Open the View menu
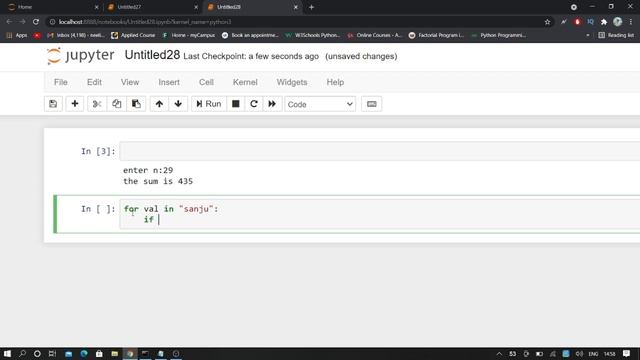 click(x=130, y=82)
